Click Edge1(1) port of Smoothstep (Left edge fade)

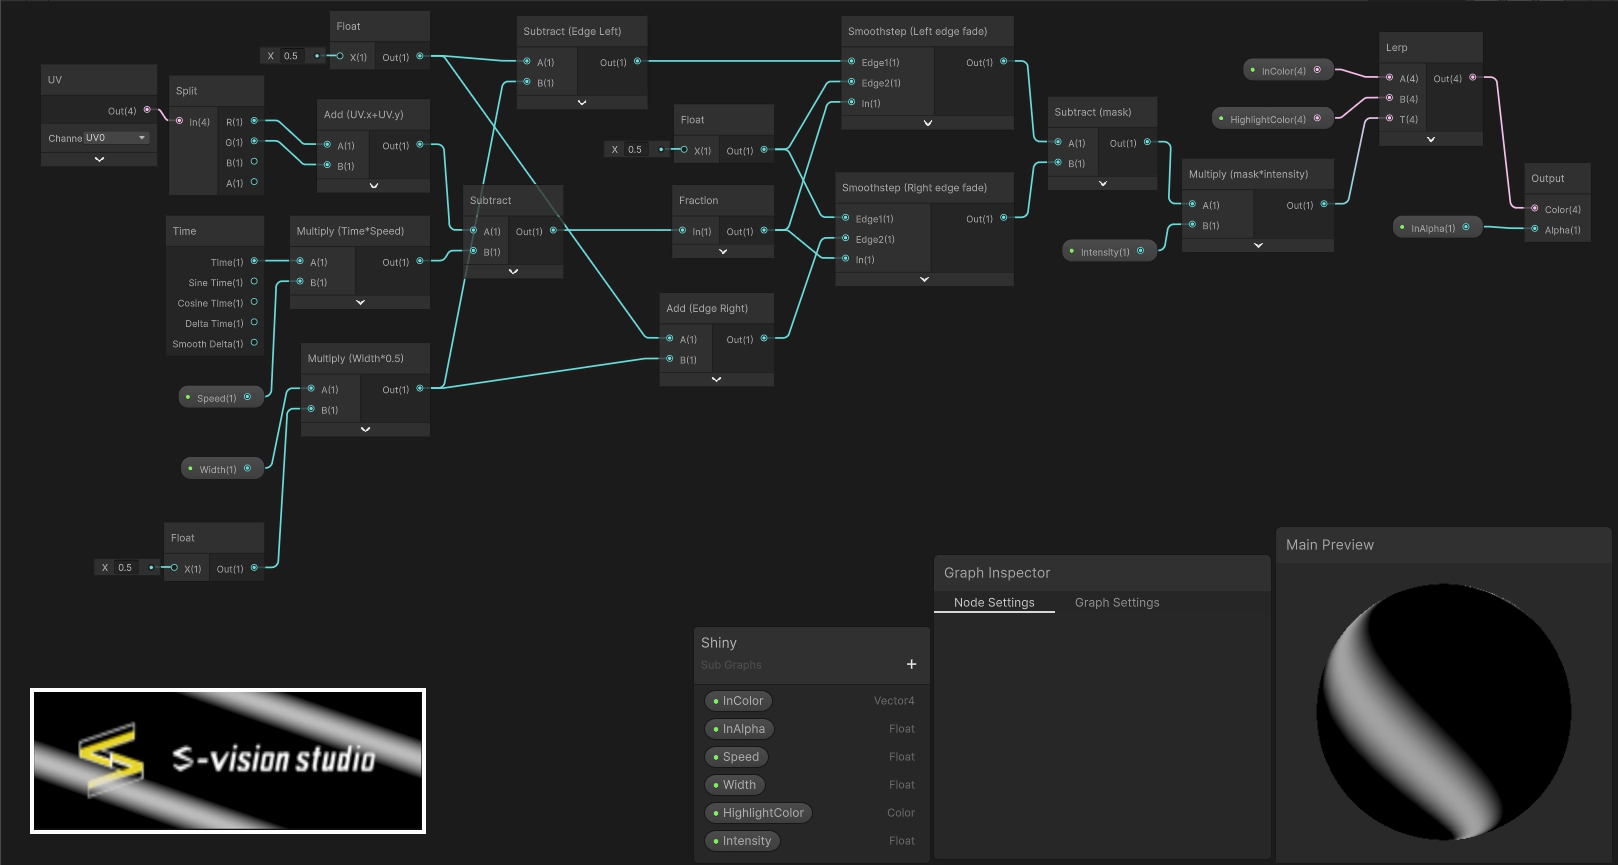pos(851,62)
